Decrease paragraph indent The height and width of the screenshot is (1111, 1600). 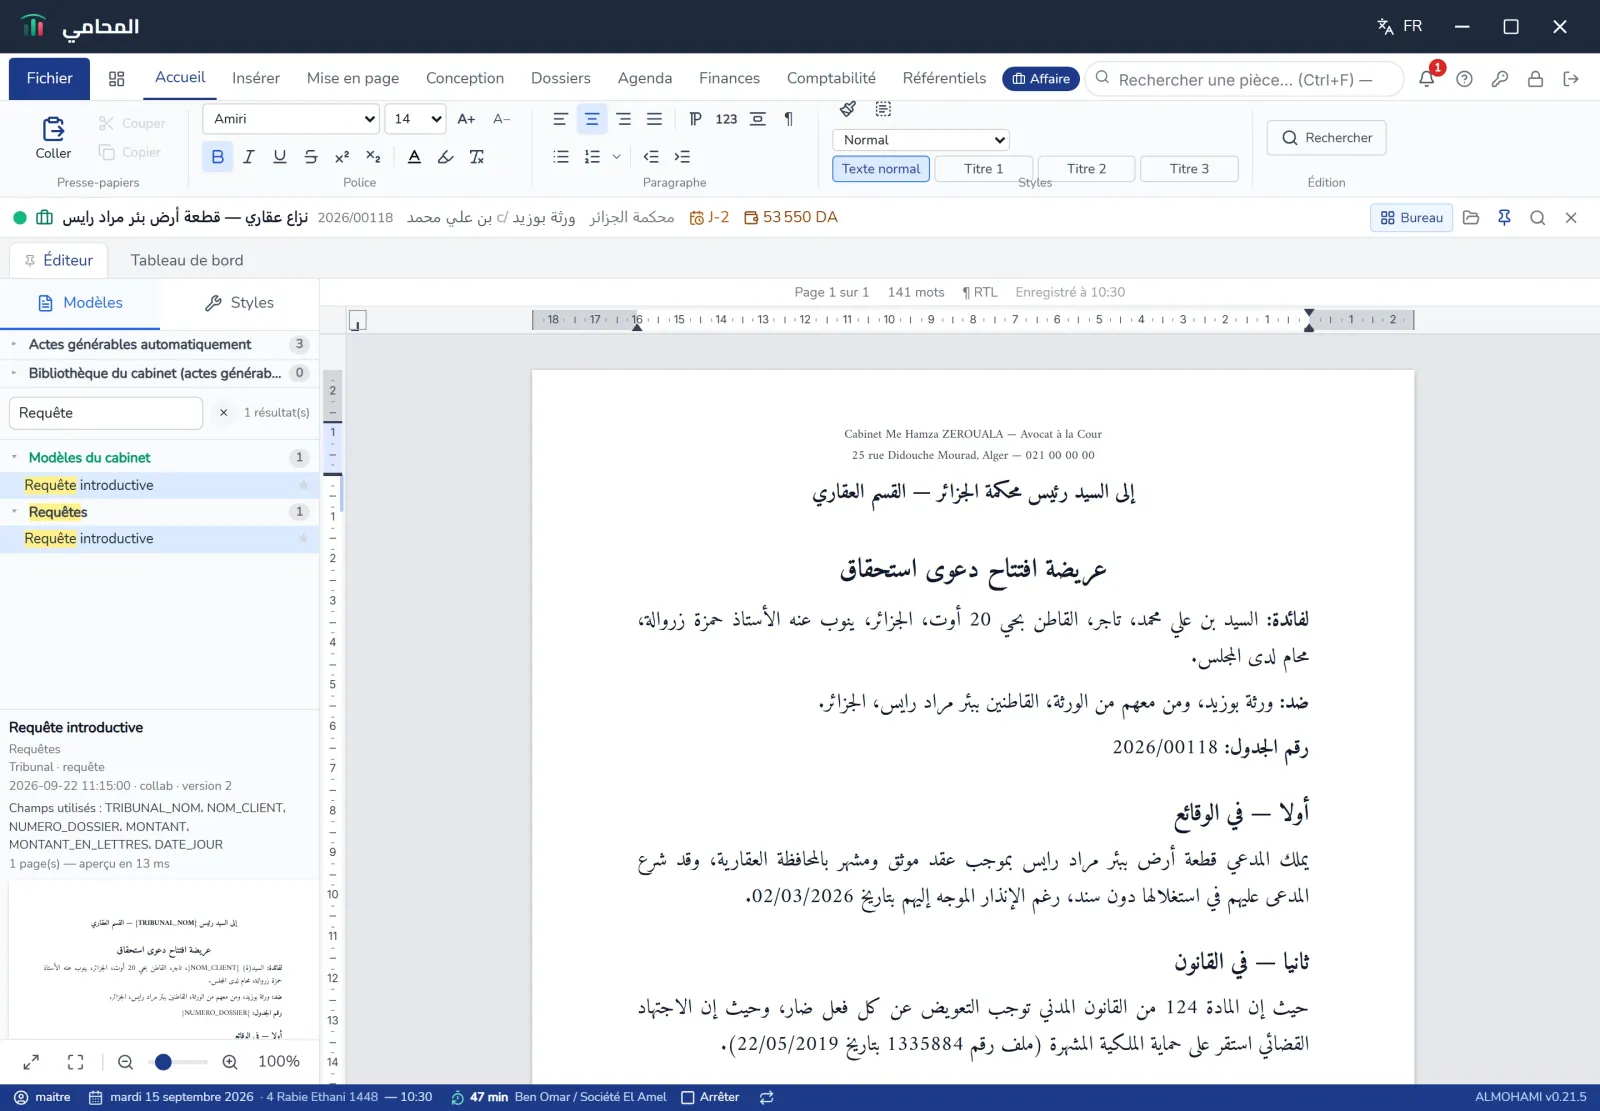(x=651, y=157)
